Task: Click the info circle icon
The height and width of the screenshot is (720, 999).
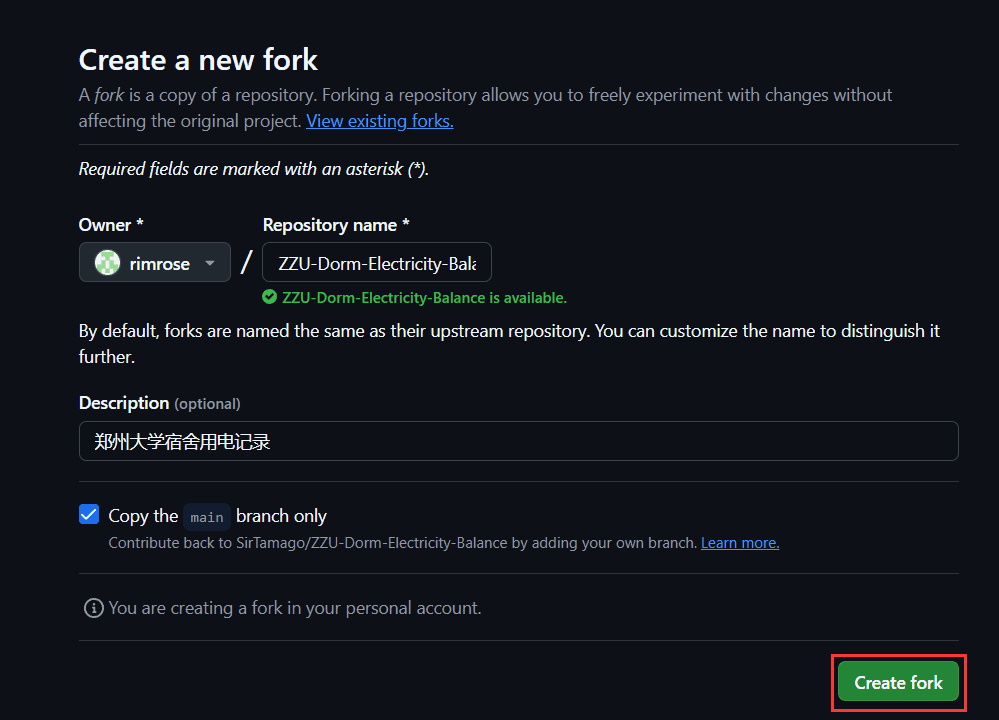Action: 94,608
